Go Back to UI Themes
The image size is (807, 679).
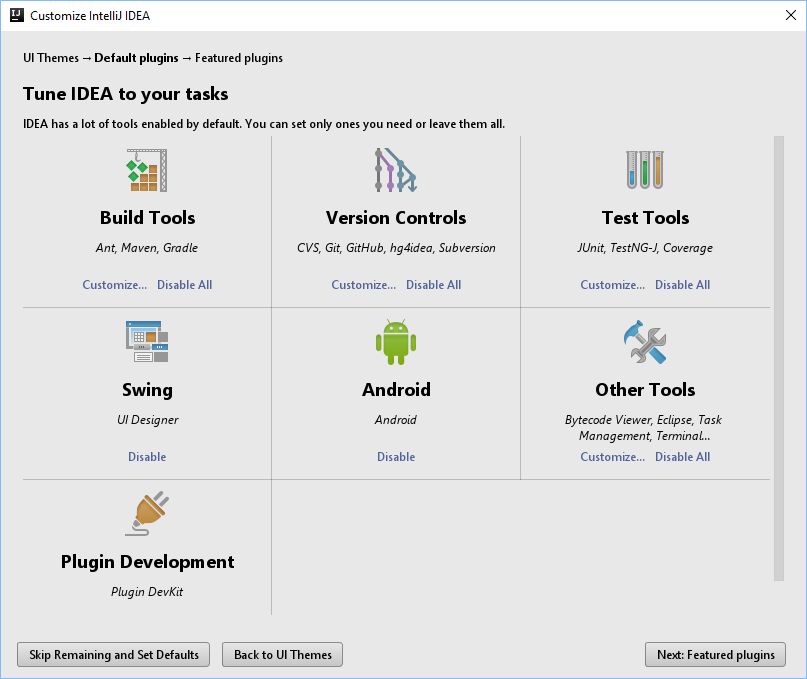click(283, 655)
